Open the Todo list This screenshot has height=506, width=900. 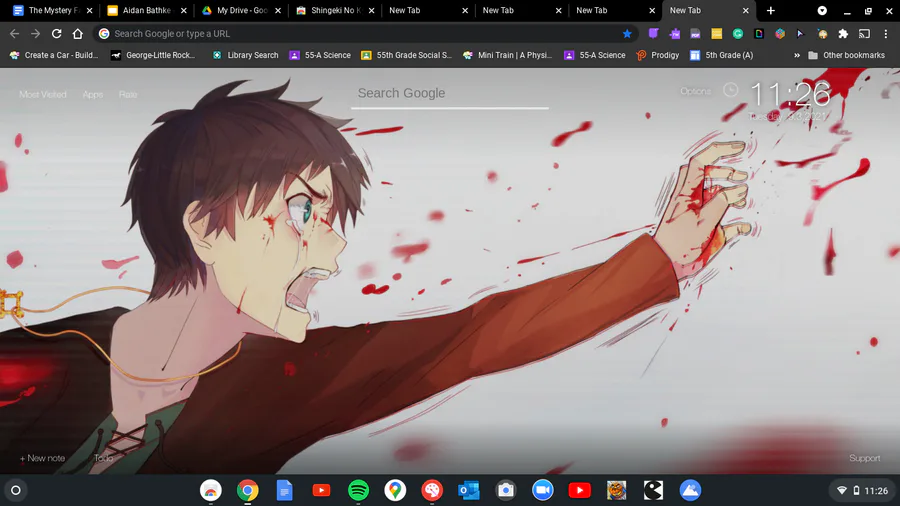[103, 458]
